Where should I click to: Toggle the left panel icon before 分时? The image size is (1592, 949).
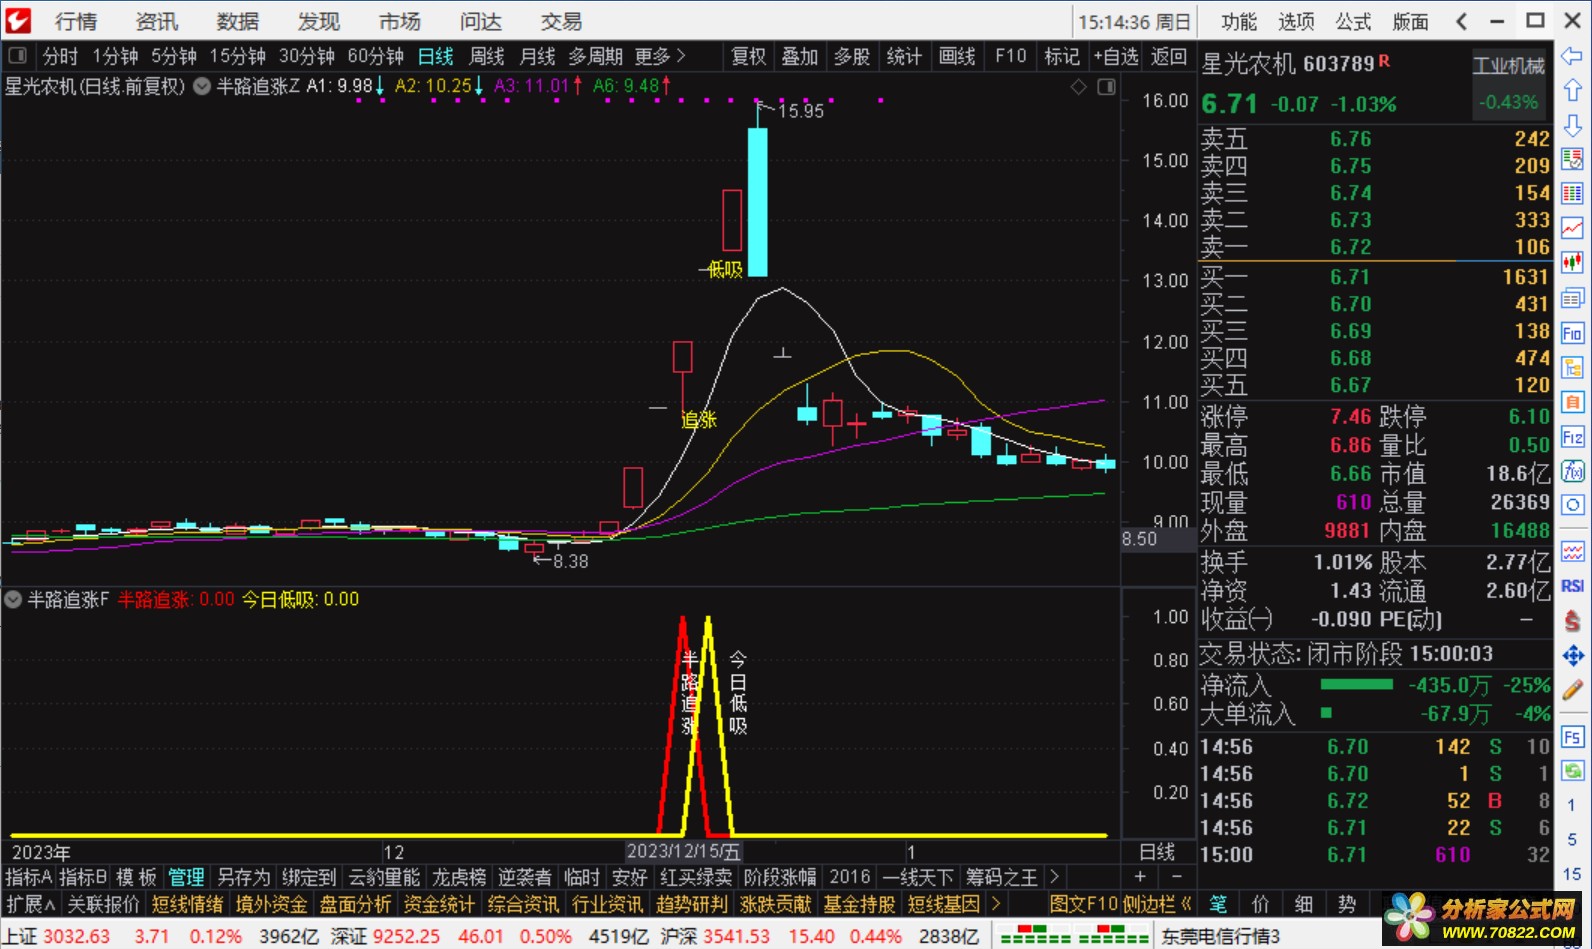(x=18, y=56)
